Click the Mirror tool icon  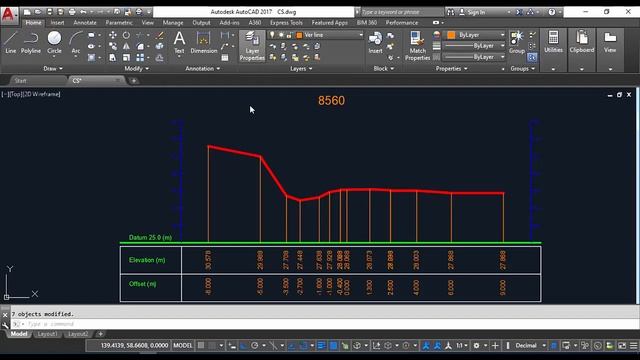tap(127, 47)
